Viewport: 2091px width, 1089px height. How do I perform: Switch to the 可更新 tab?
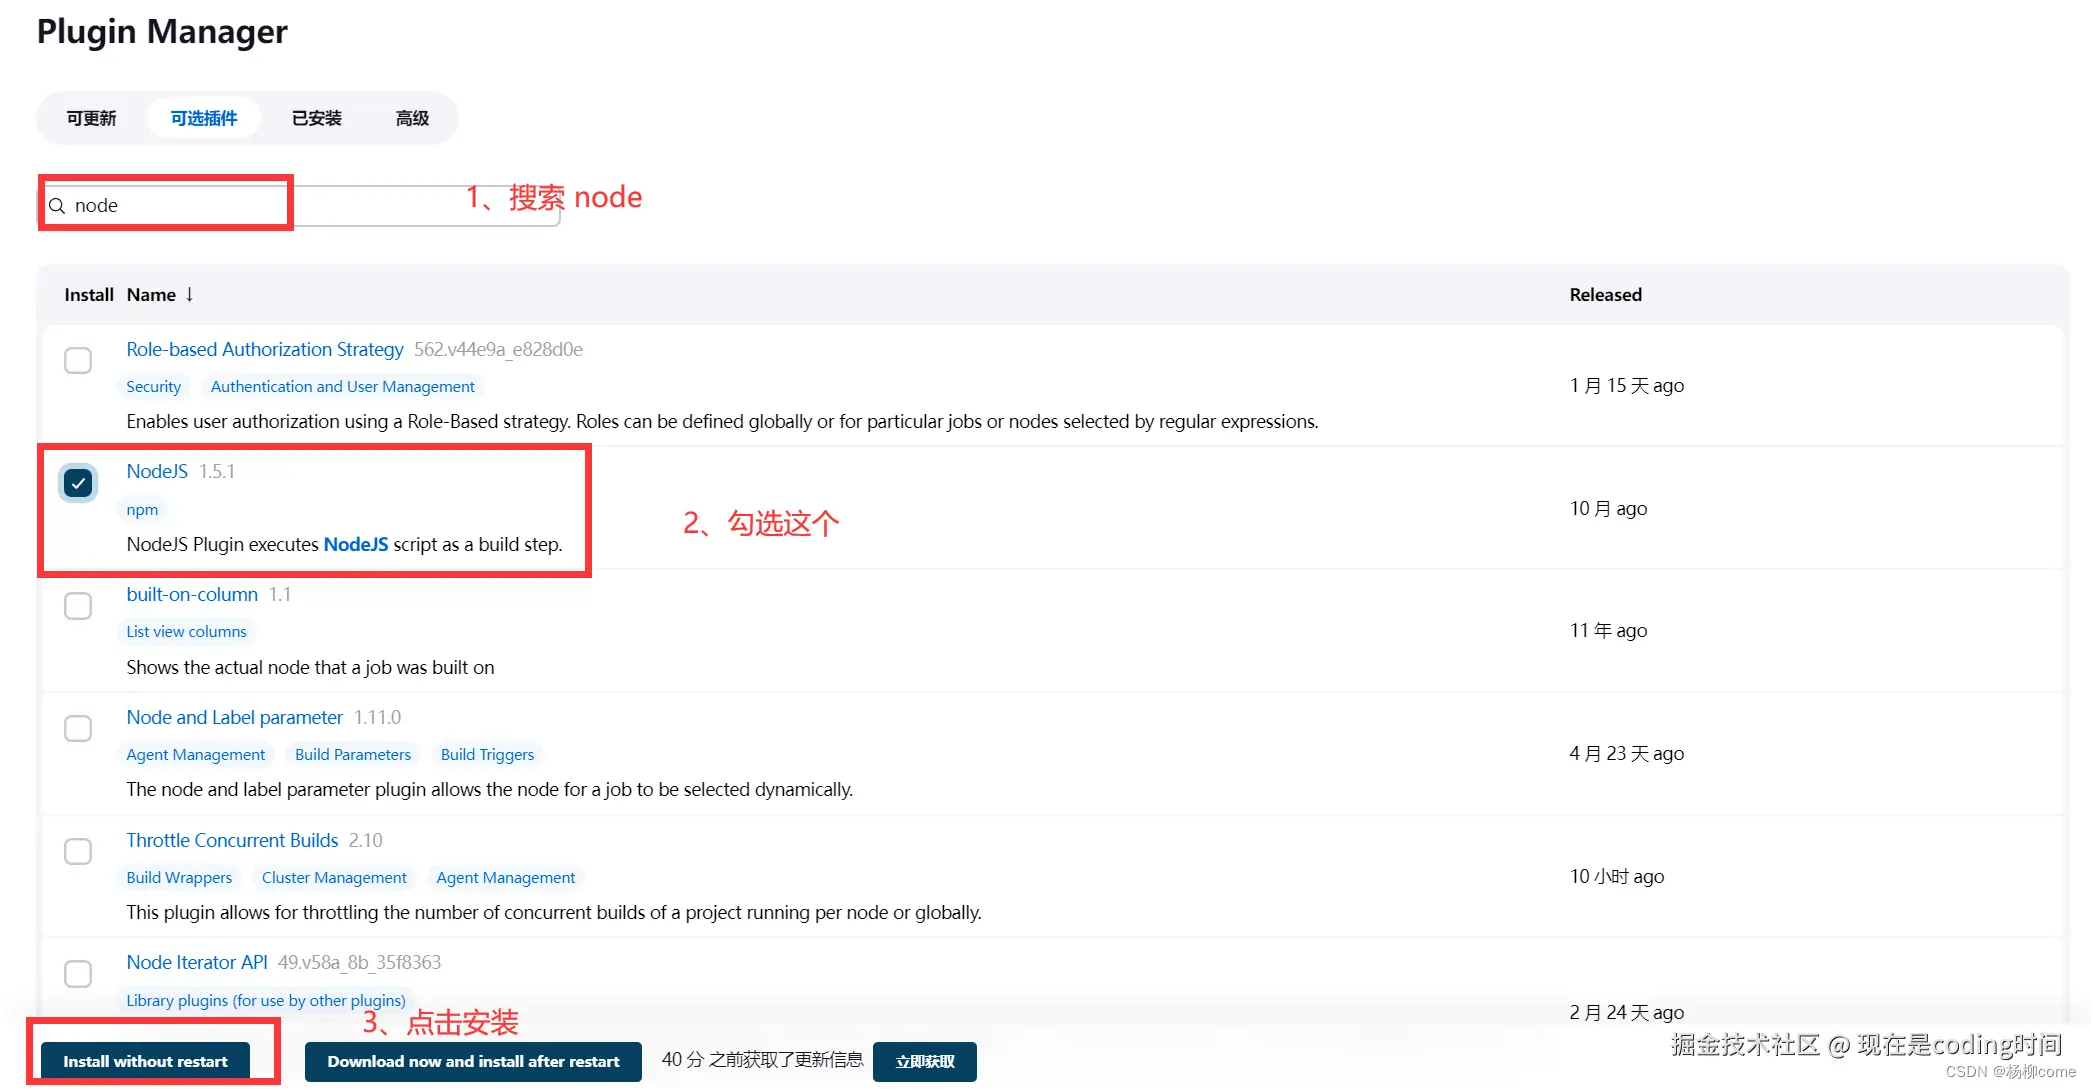click(91, 118)
